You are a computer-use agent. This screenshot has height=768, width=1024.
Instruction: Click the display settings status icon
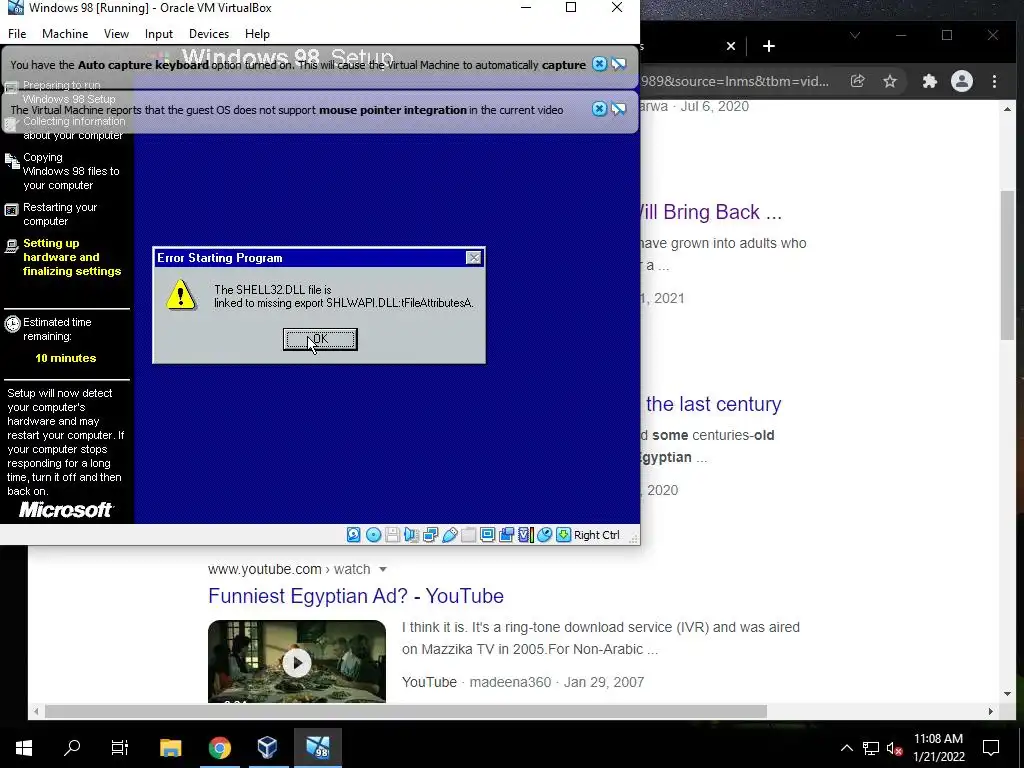(487, 535)
